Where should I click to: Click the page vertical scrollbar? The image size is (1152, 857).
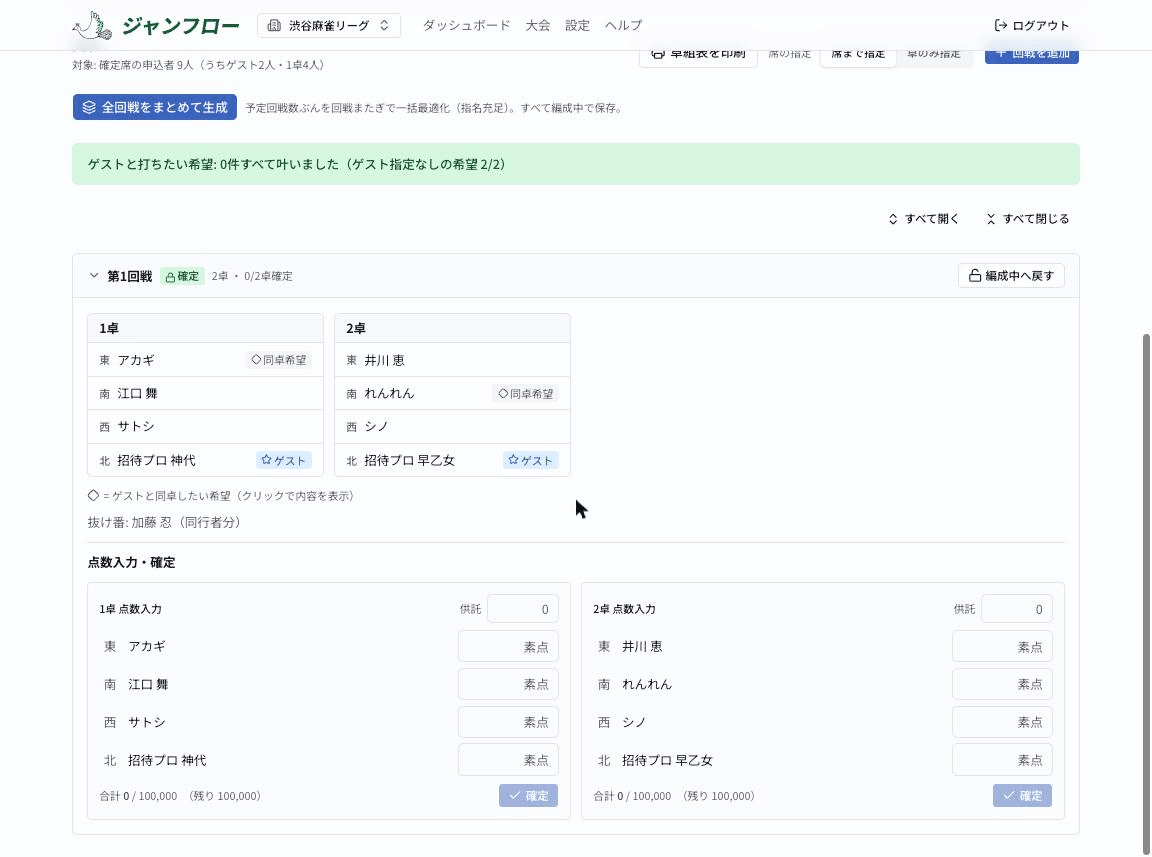pyautogui.click(x=1147, y=594)
